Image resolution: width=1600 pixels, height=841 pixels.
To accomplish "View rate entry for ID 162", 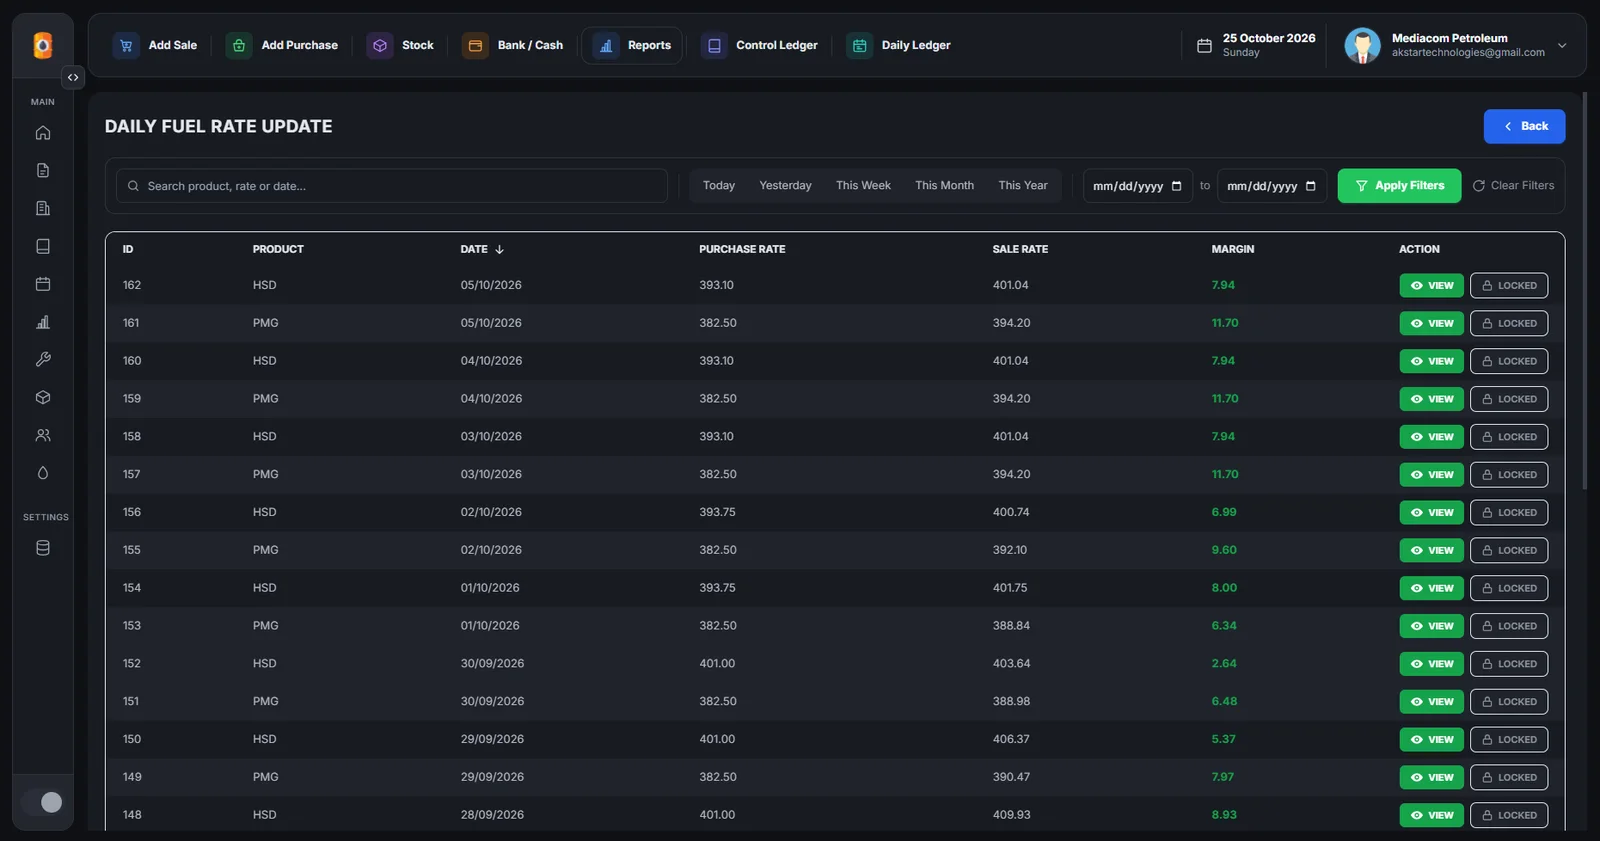I will (x=1432, y=286).
